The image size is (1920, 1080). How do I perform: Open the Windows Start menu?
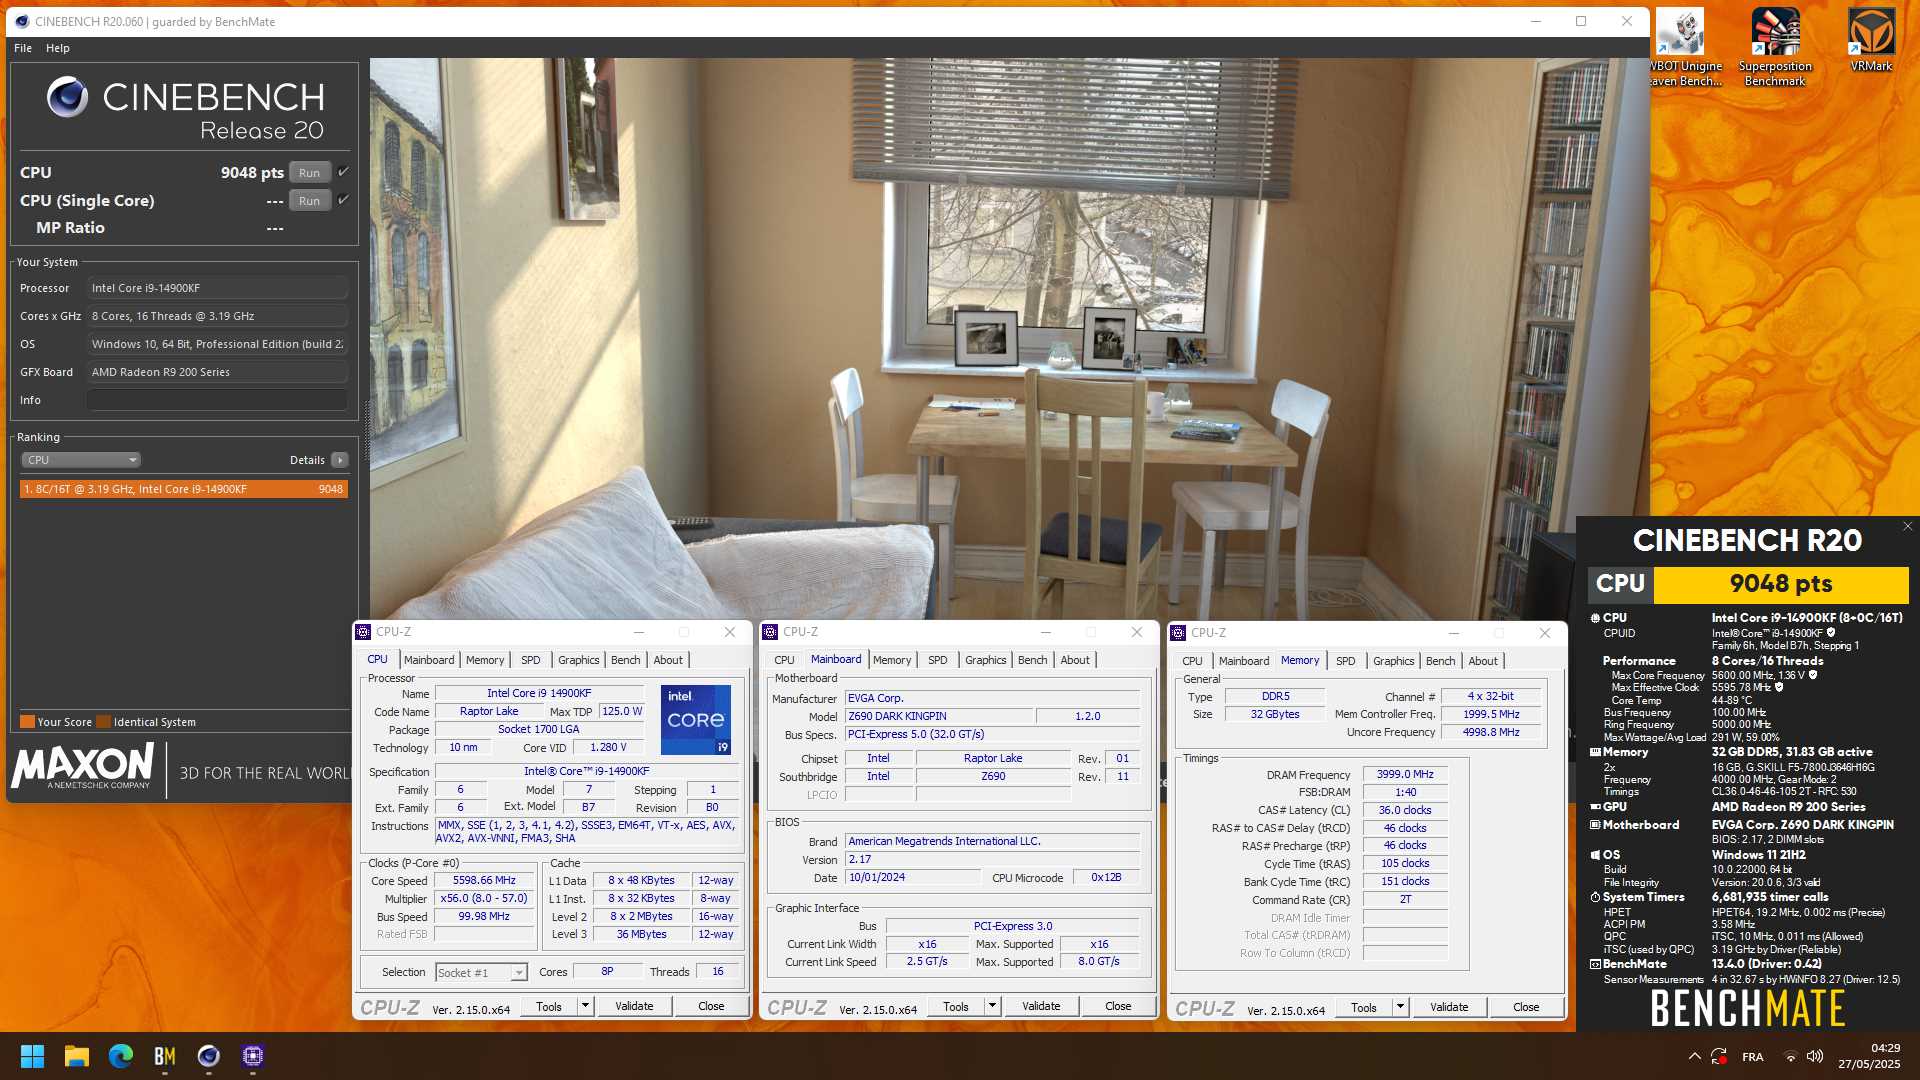[x=33, y=1056]
